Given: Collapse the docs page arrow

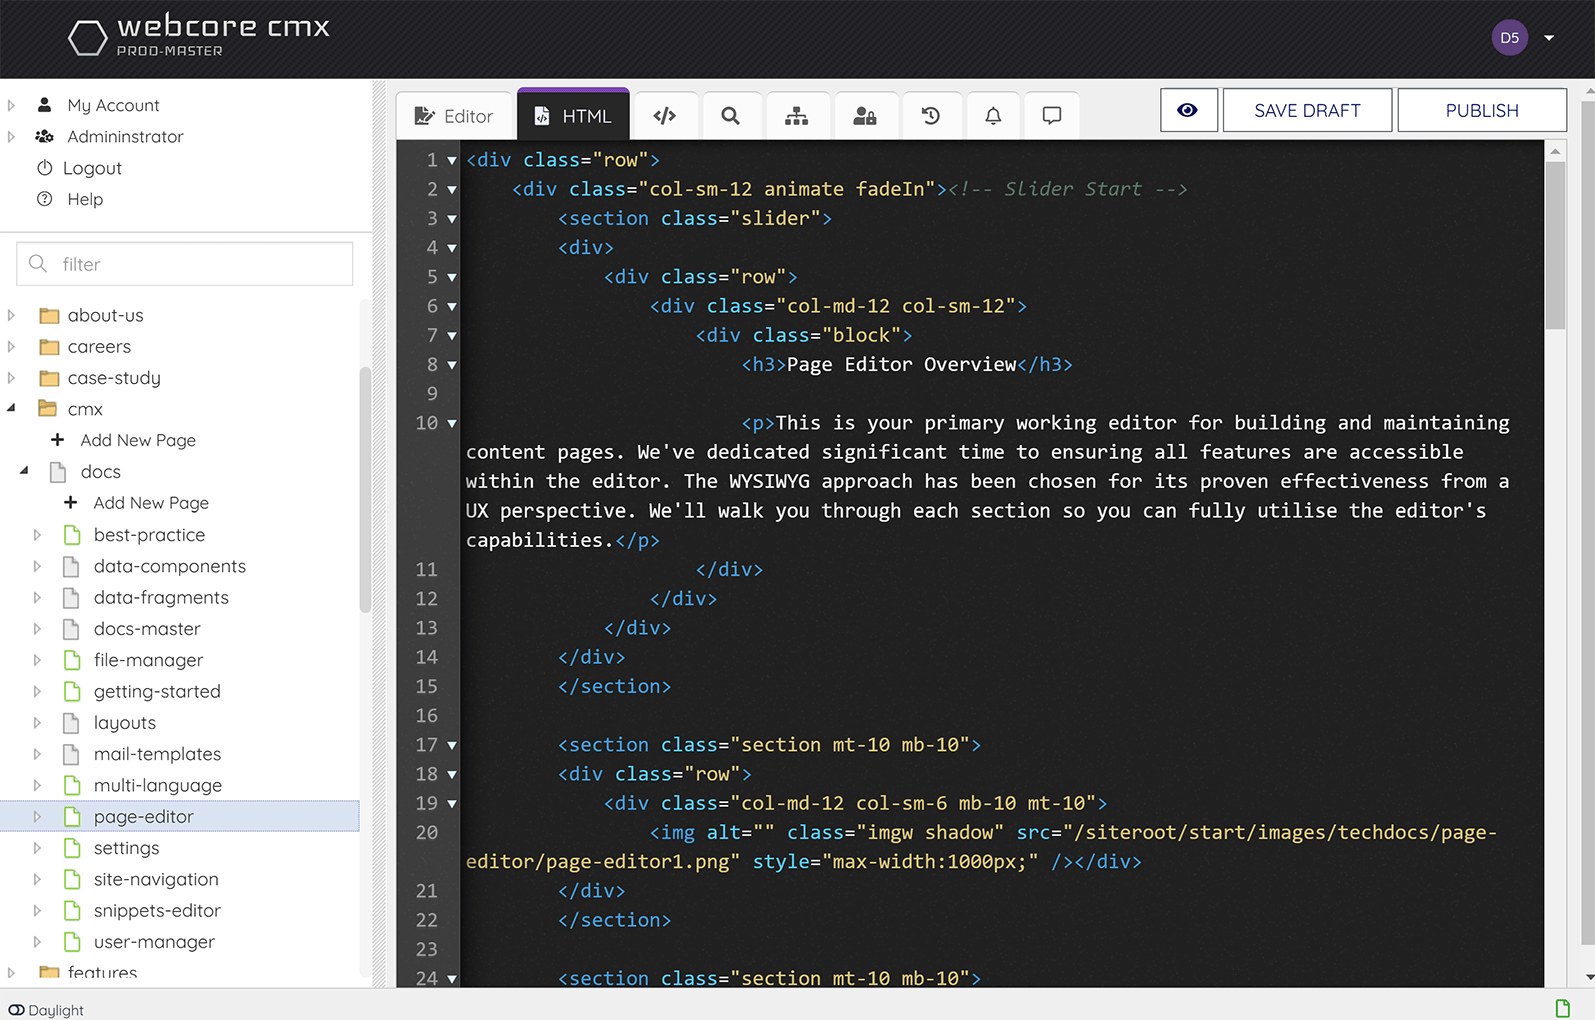Looking at the screenshot, I should click(25, 470).
